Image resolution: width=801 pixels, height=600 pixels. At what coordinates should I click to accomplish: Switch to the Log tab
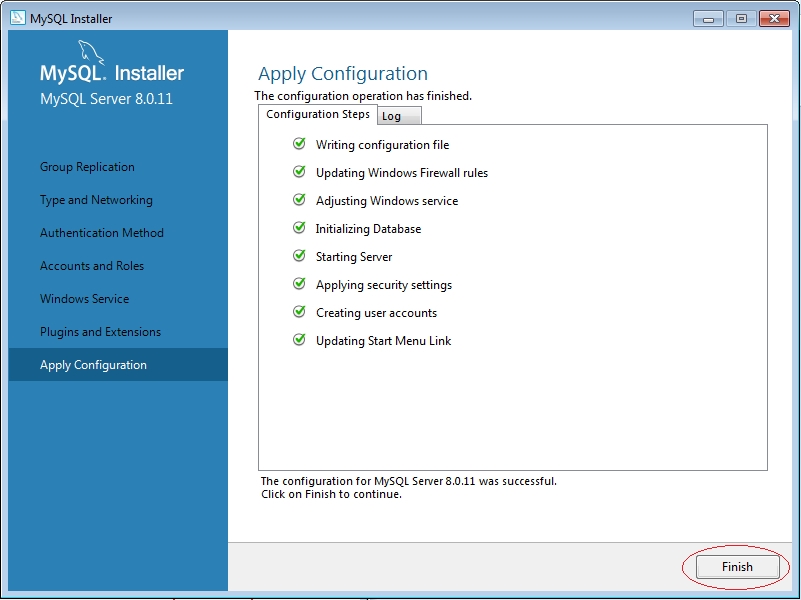[x=392, y=116]
